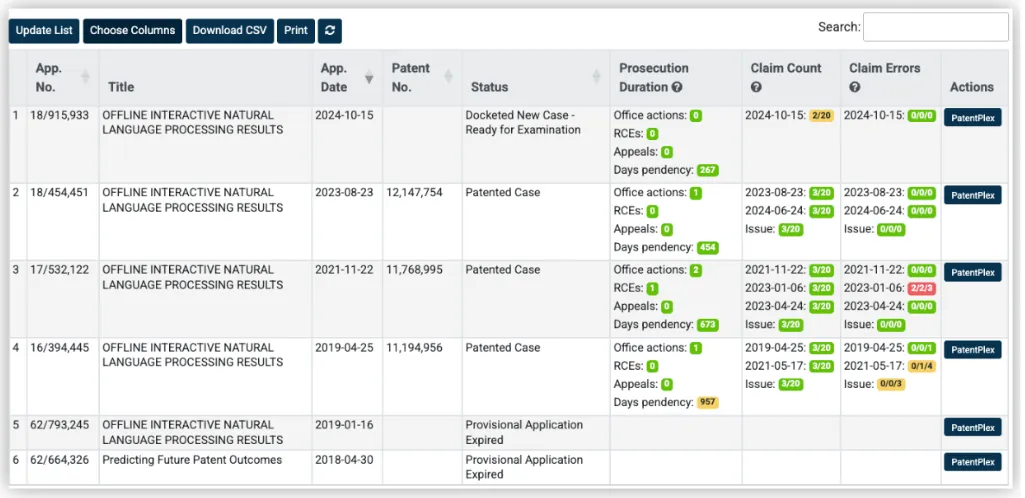The height and width of the screenshot is (498, 1025).
Task: Click the yellow 957 days pendency badge
Action: tap(707, 402)
